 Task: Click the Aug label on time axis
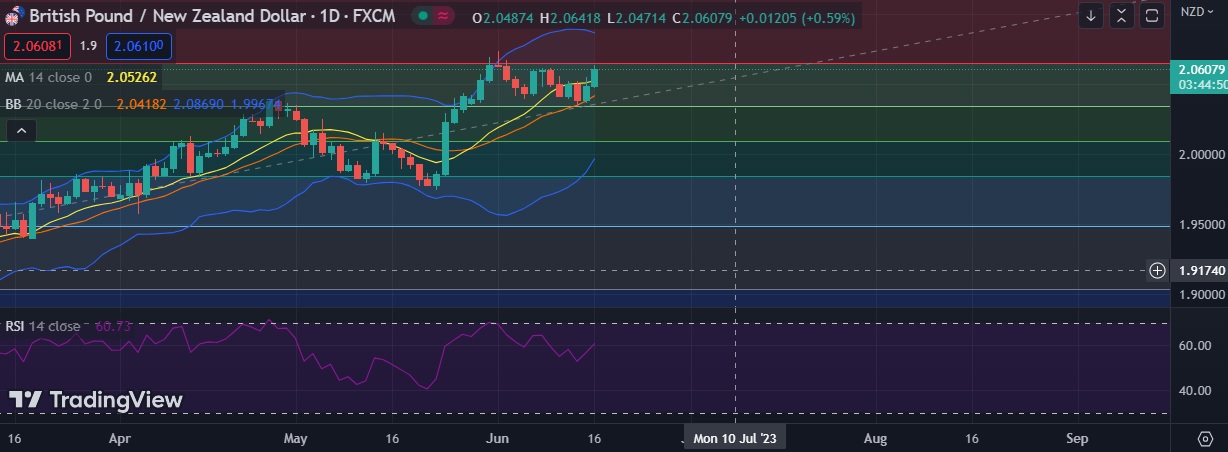coord(875,438)
